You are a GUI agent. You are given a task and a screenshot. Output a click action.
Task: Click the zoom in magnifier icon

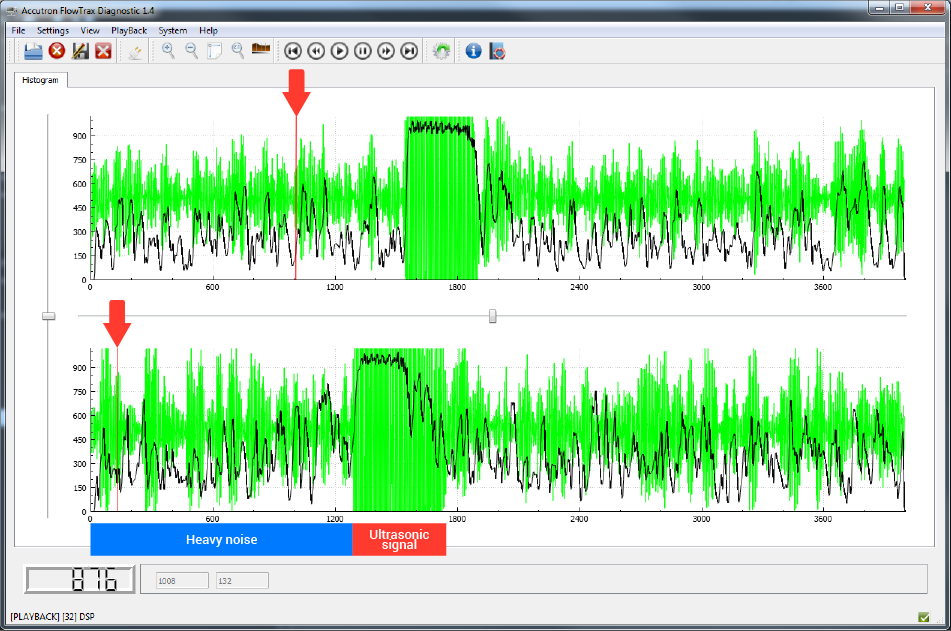tap(168, 50)
